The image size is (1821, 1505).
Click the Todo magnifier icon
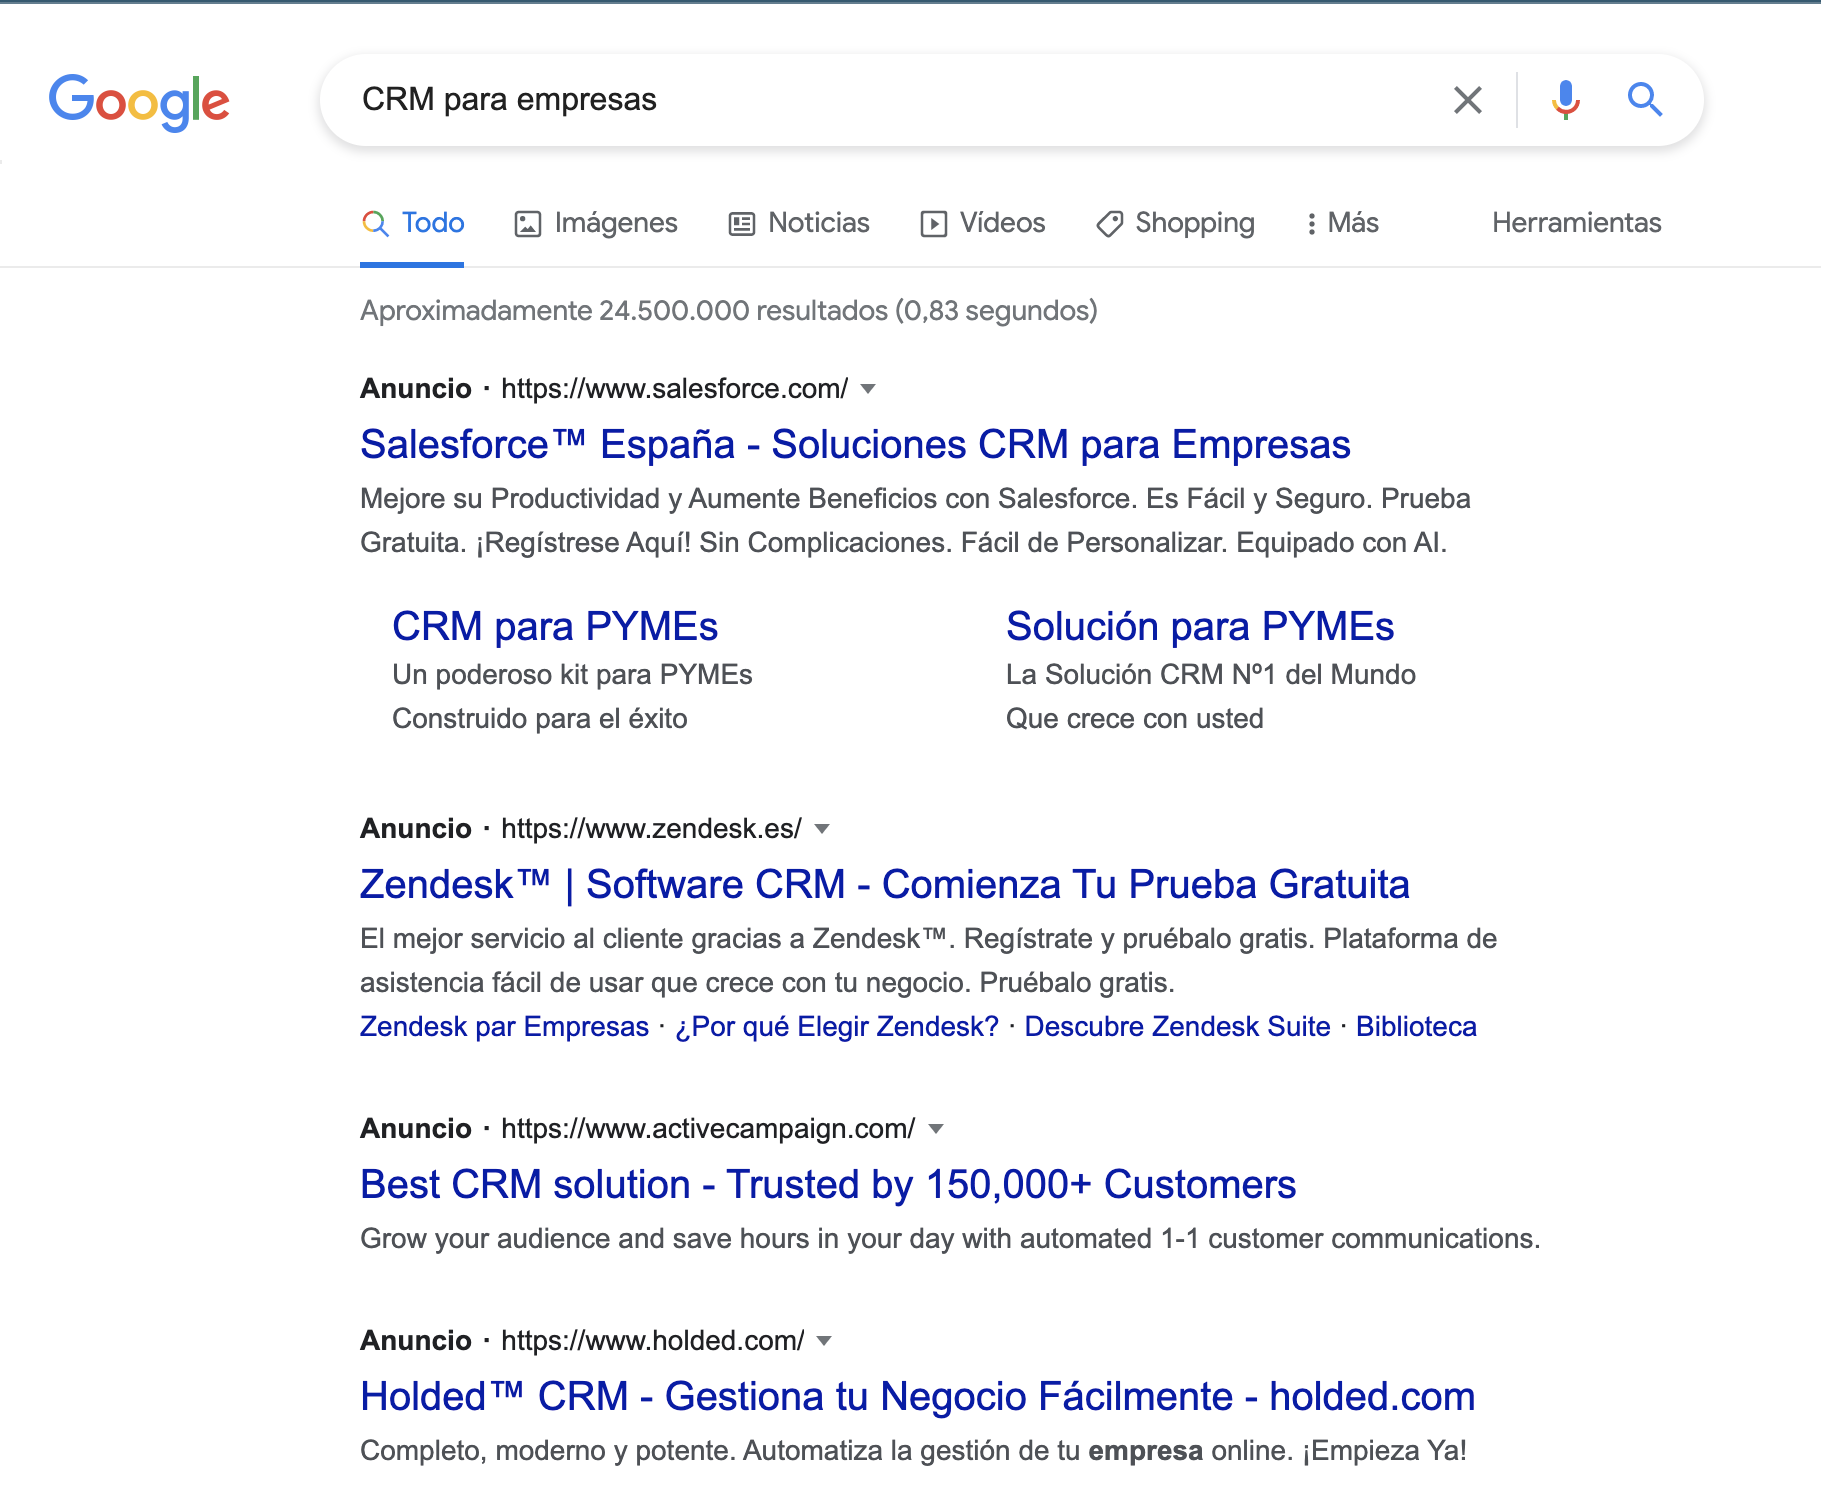pyautogui.click(x=375, y=224)
